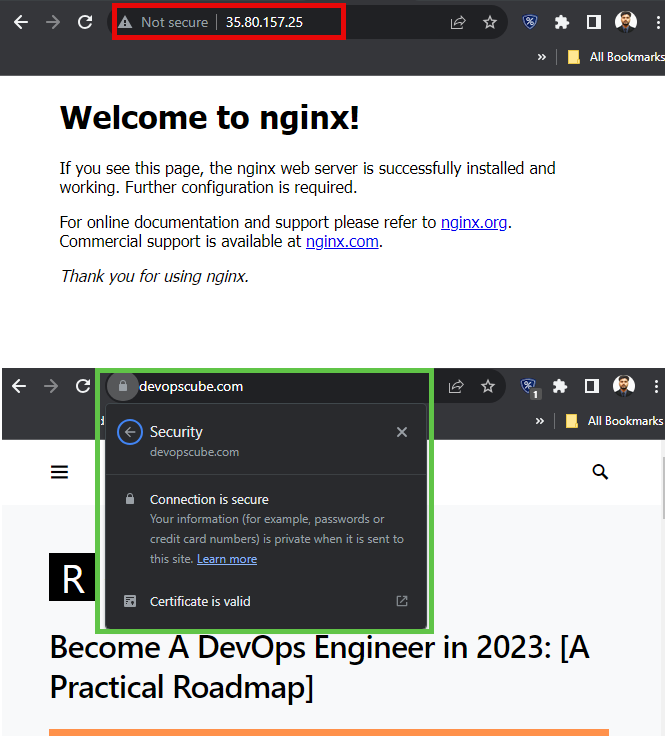Open All Bookmarks folder in devopscube window

pos(614,421)
